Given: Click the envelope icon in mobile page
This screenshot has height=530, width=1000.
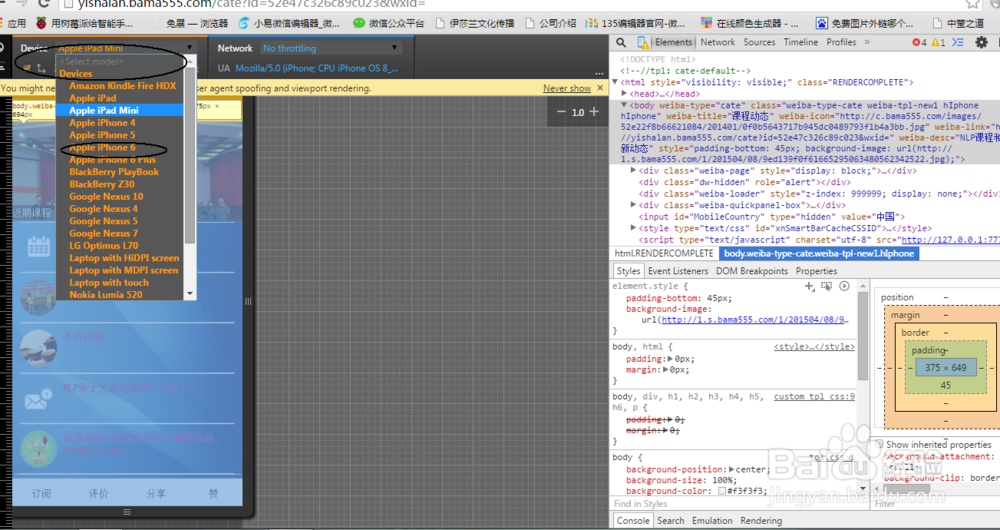Looking at the screenshot, I should (x=38, y=399).
